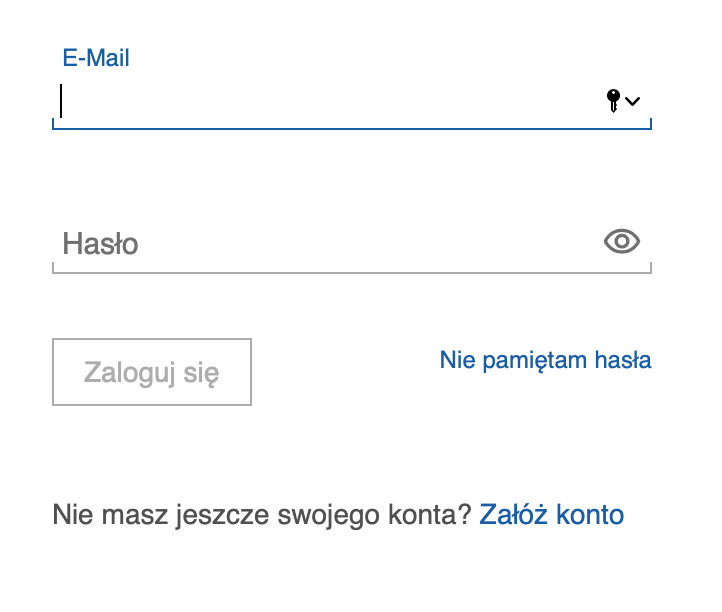Open the Nie pamiętam hasła link
This screenshot has height=612, width=722.
pyautogui.click(x=545, y=360)
